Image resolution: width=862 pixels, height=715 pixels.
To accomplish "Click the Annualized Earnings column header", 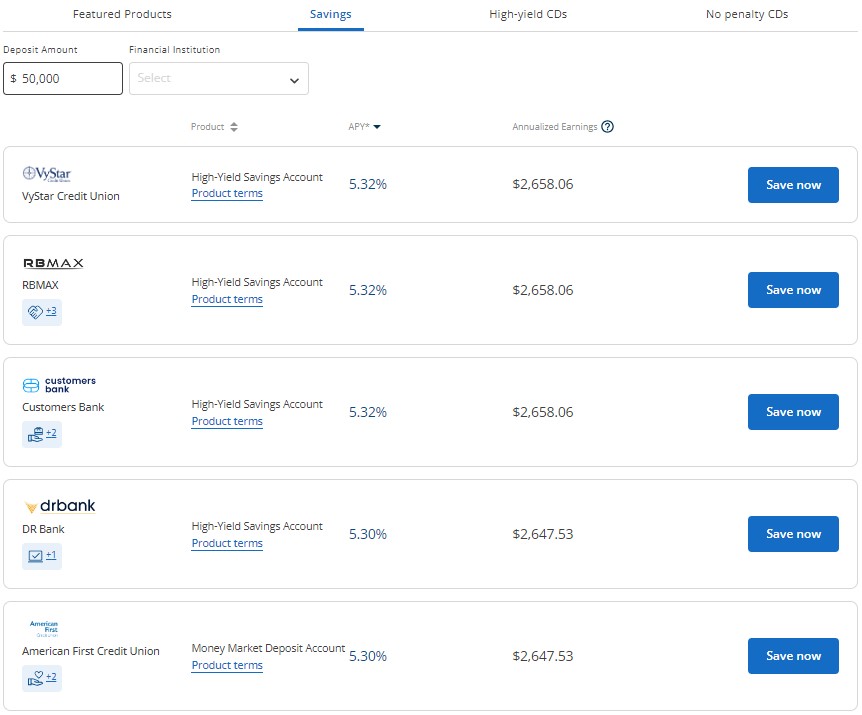I will pos(555,127).
